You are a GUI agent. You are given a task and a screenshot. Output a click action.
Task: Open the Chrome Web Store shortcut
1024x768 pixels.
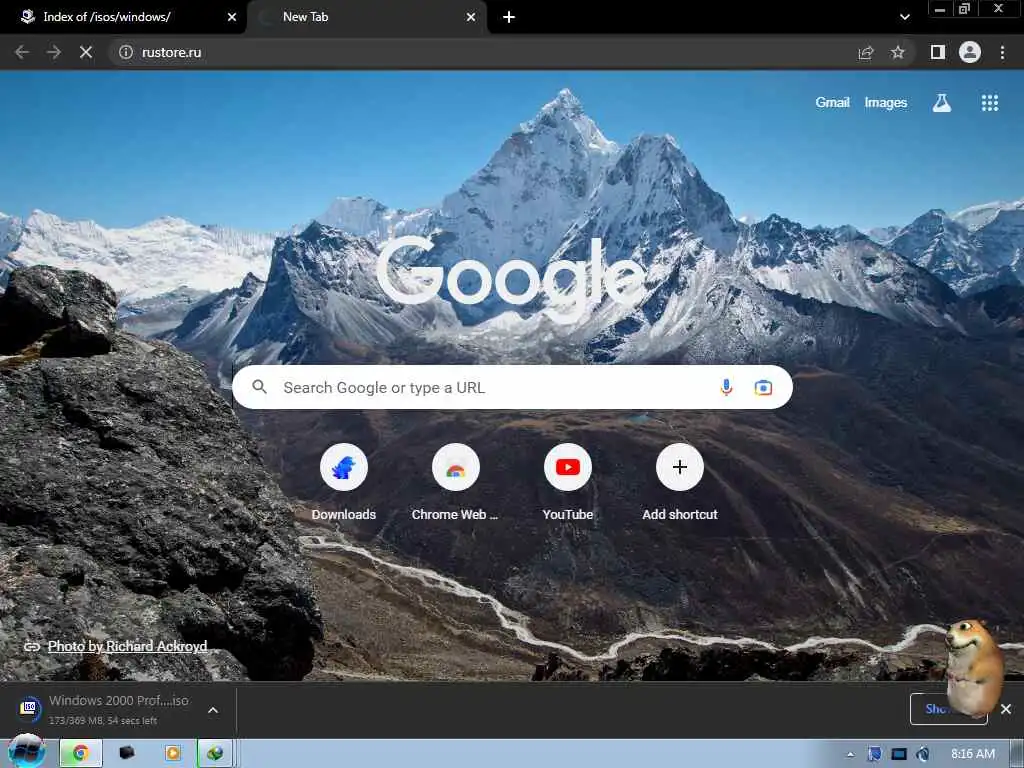(x=455, y=482)
